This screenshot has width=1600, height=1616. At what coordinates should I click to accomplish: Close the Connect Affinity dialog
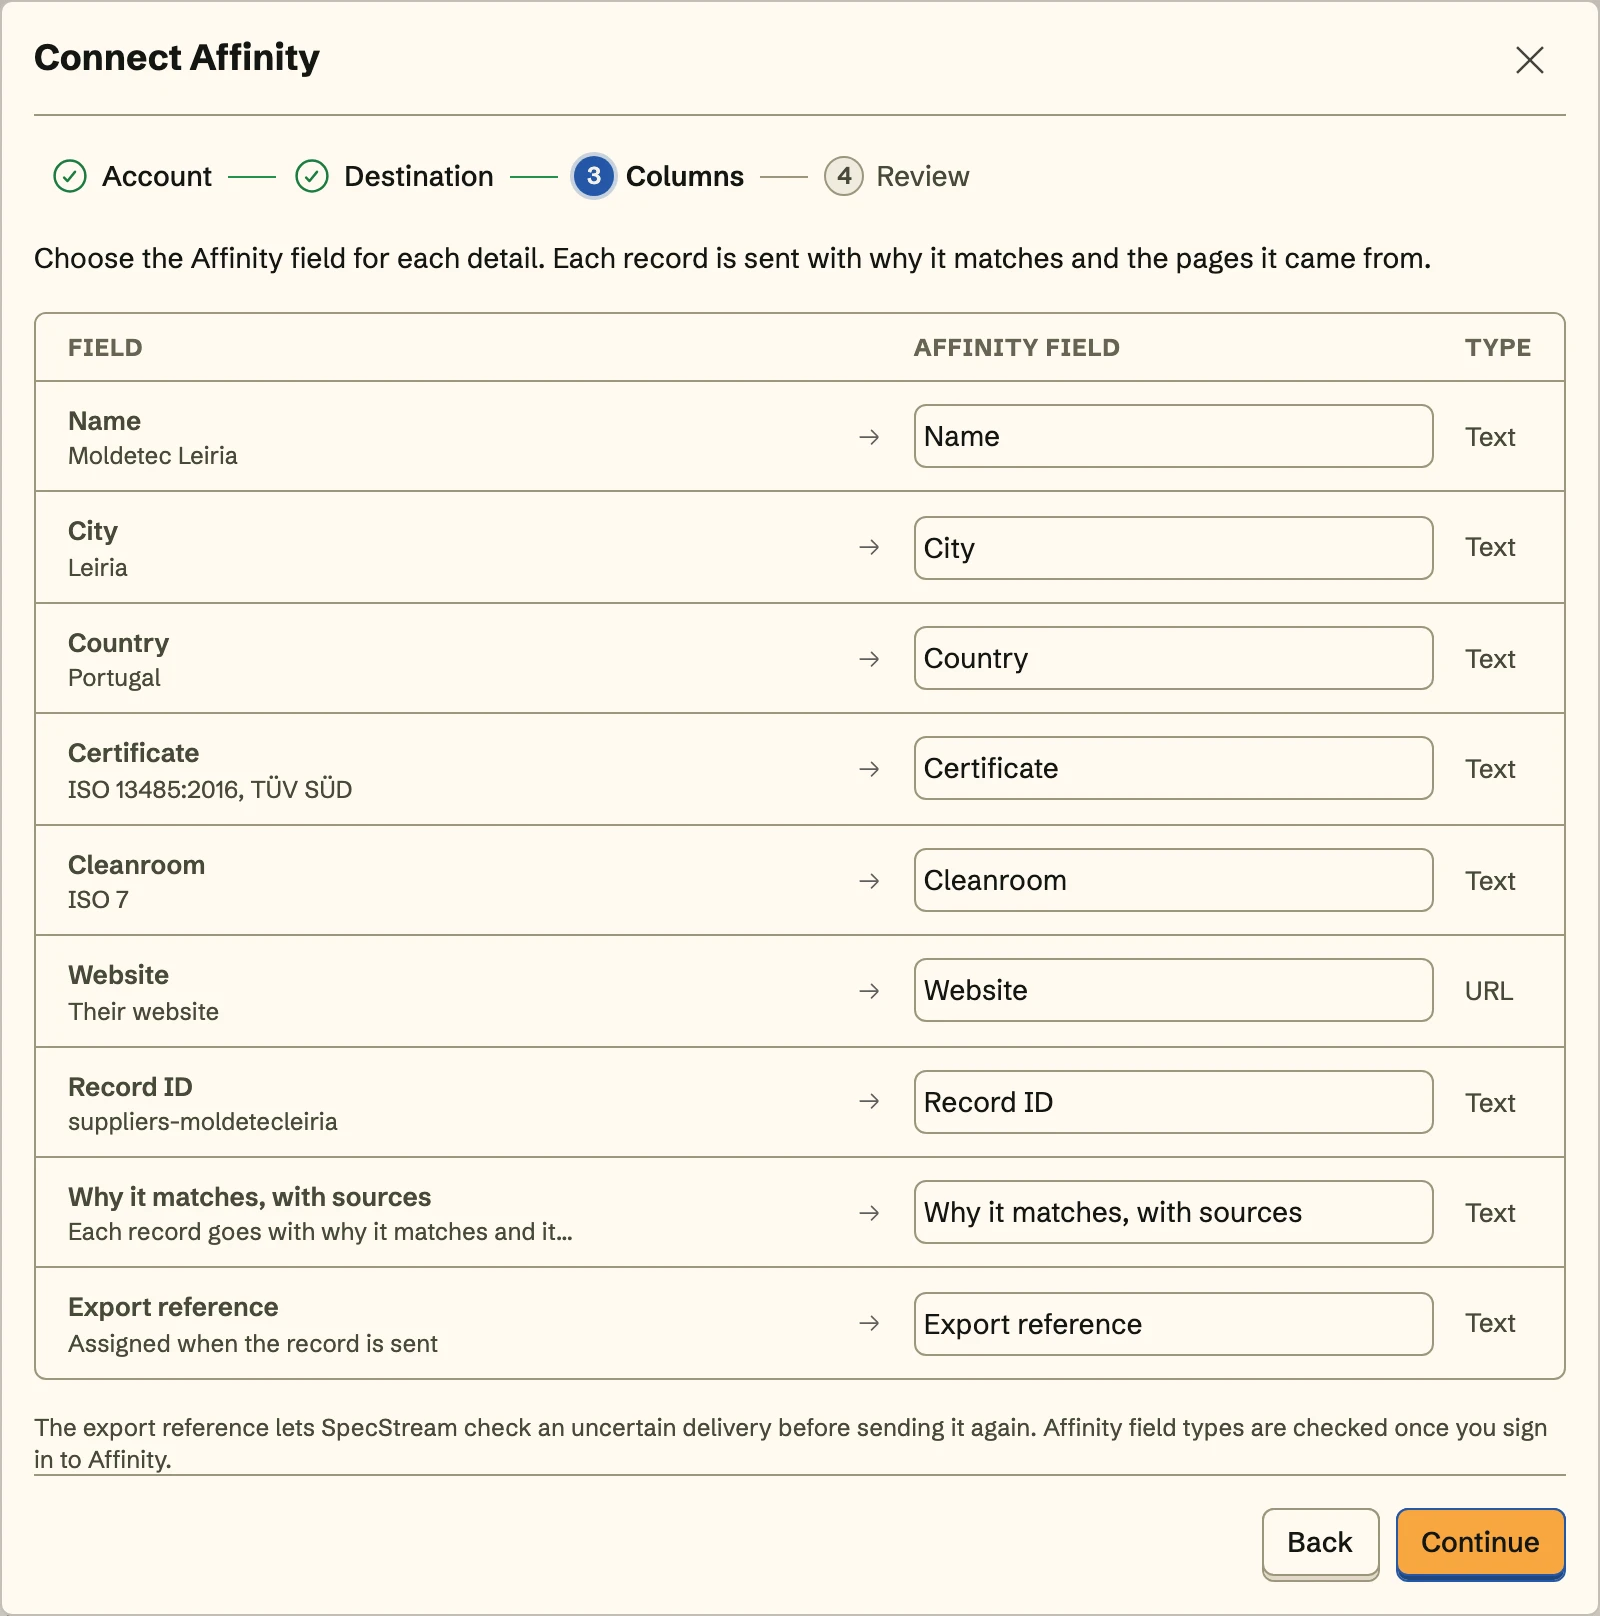[1529, 60]
